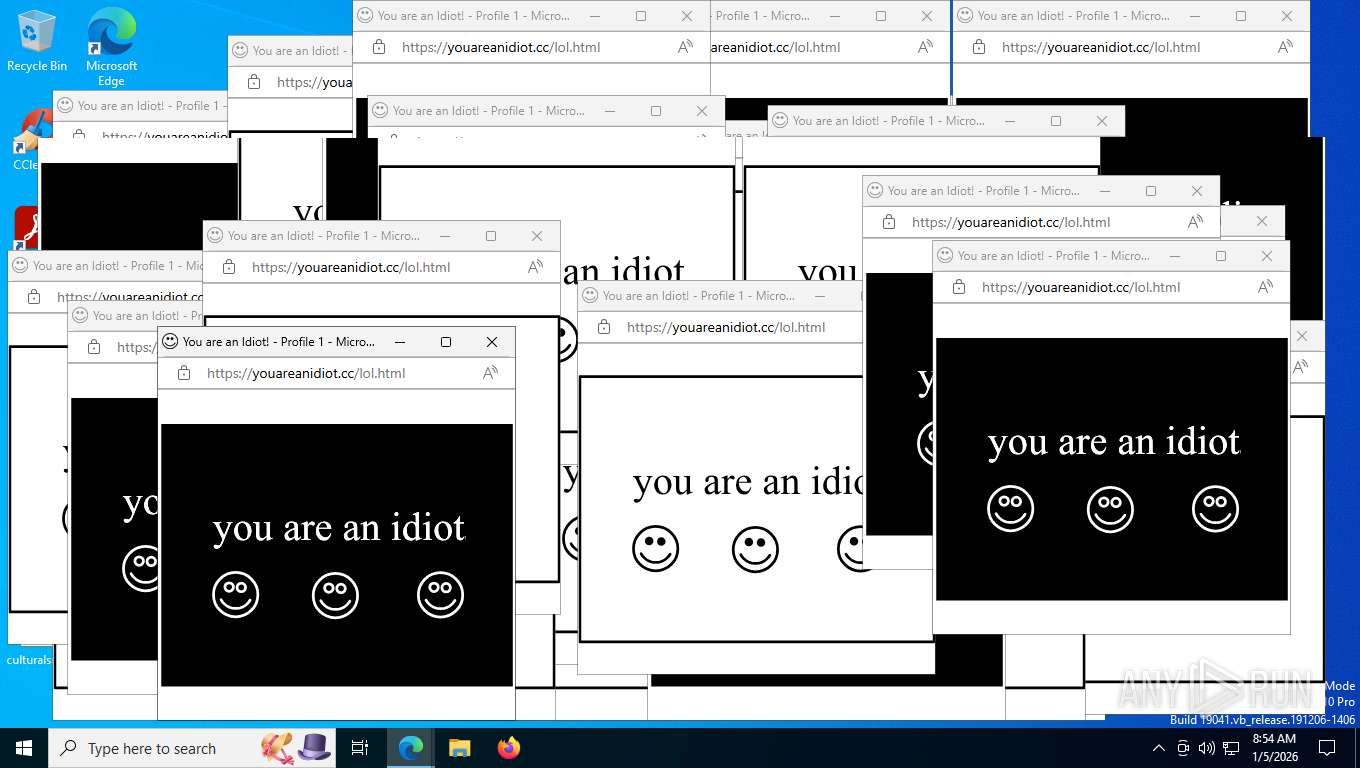Launch Microsoft Edge from the desktop shortcut
Screen dimensions: 1360x768
click(x=111, y=47)
